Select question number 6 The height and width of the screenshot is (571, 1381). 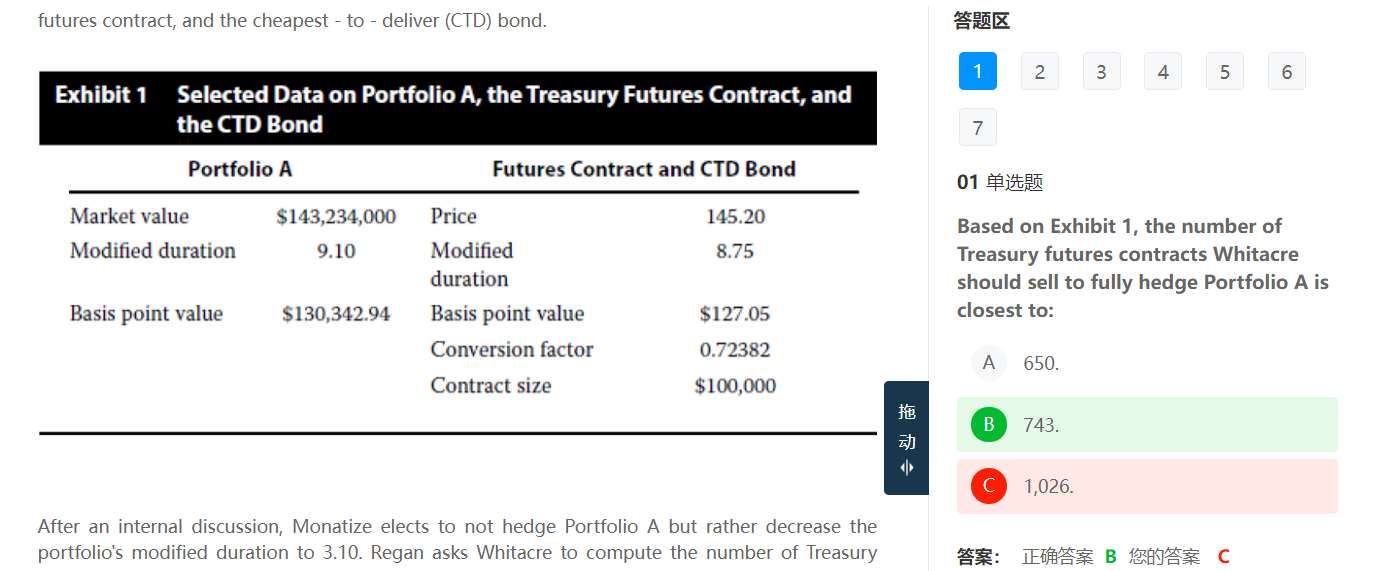[1287, 72]
